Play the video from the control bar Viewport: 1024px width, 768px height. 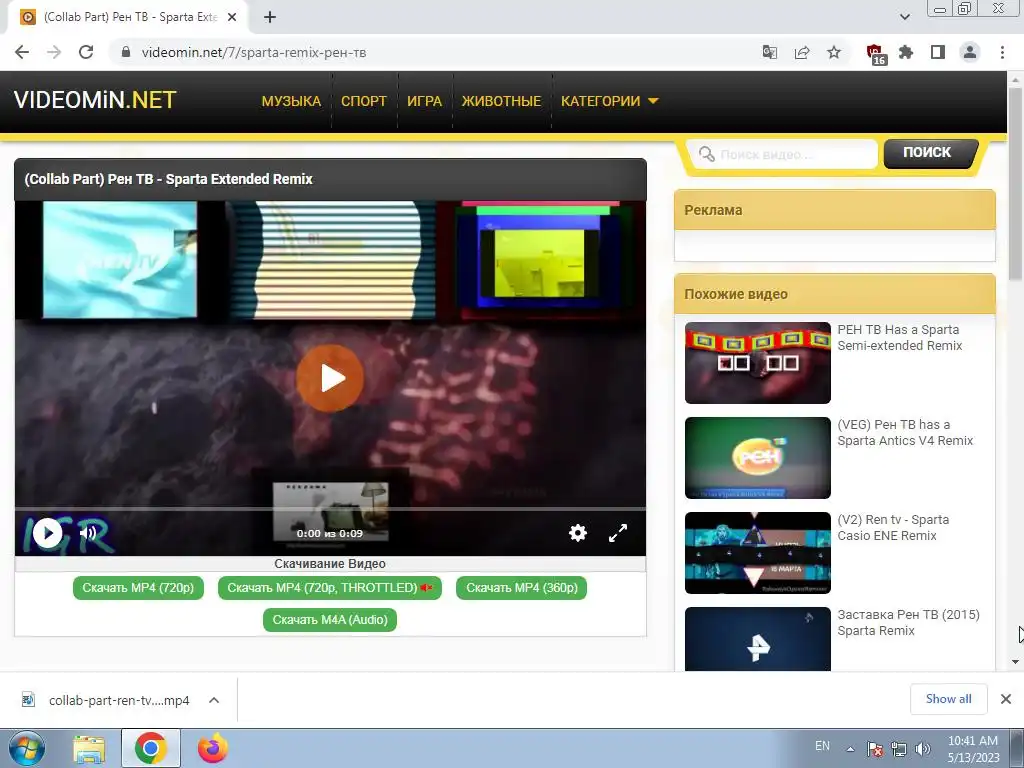[48, 533]
